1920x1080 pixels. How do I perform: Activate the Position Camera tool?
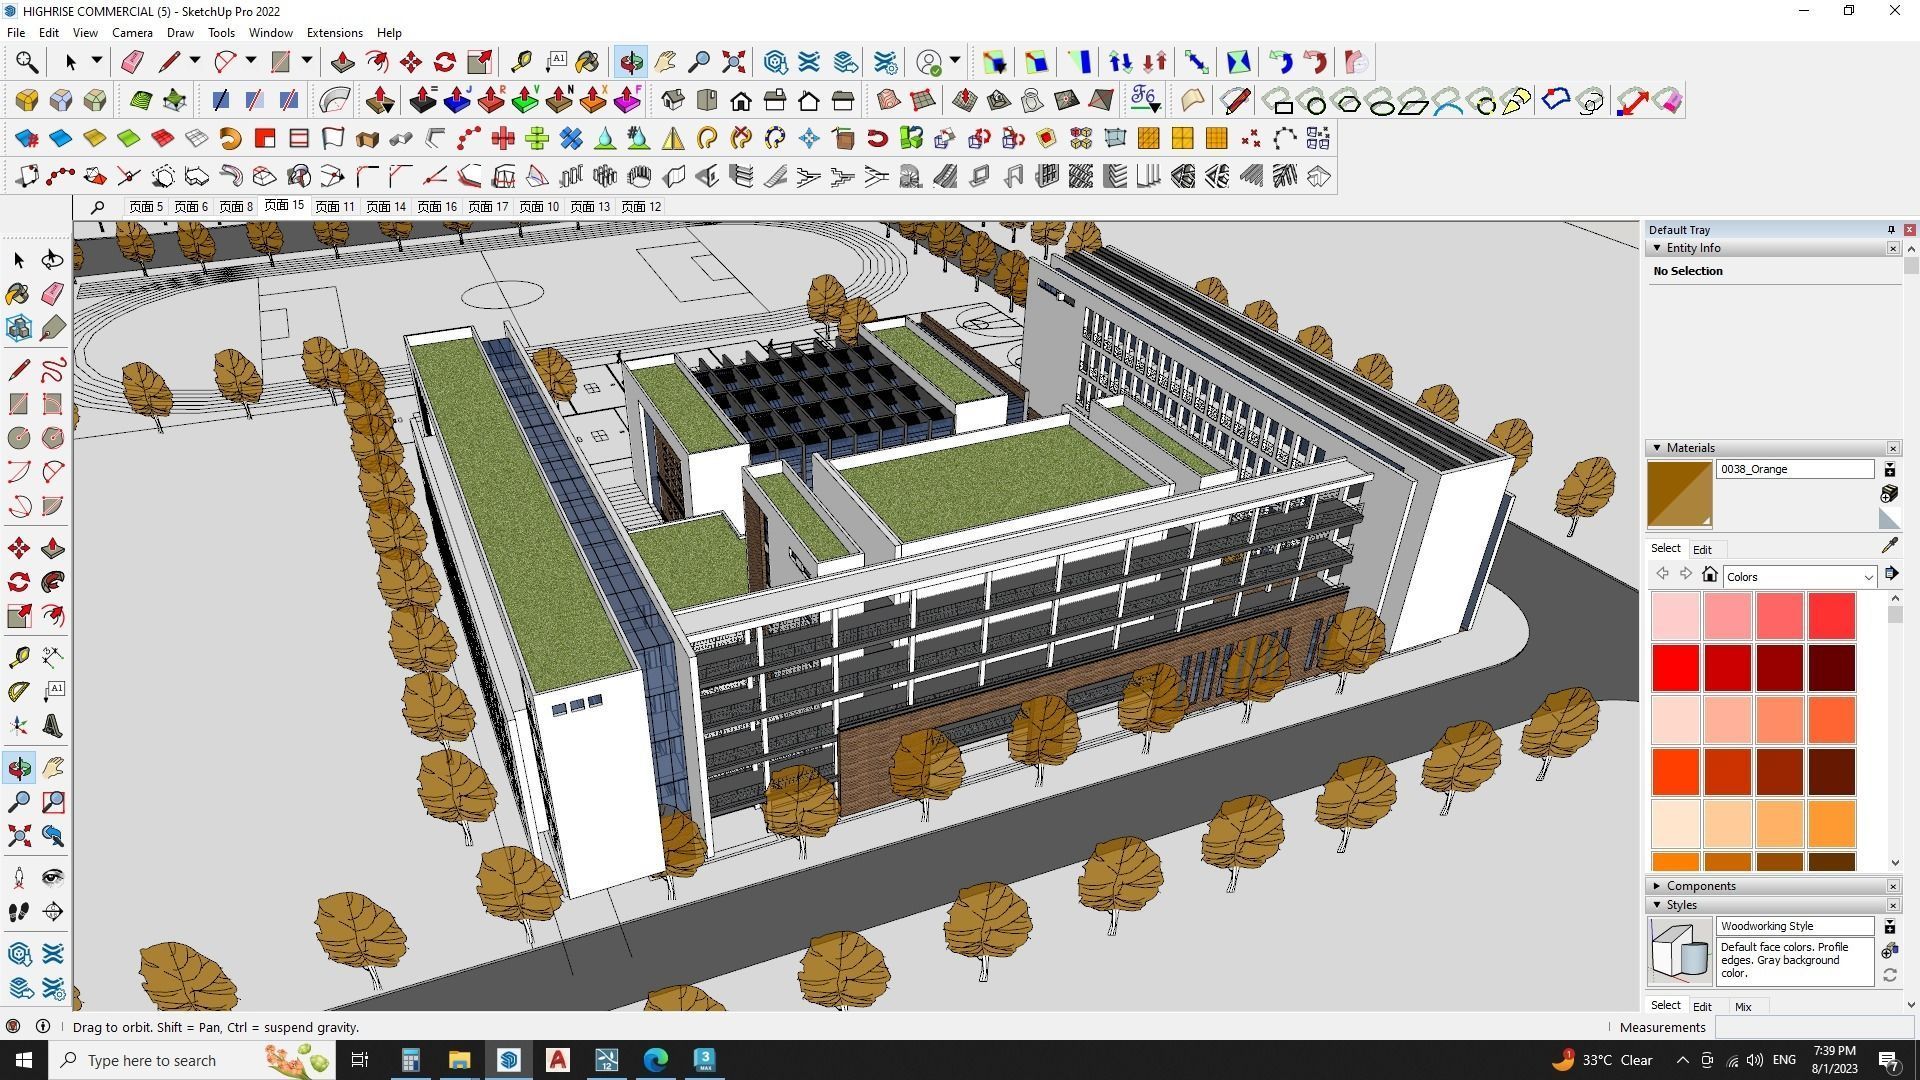click(x=19, y=878)
